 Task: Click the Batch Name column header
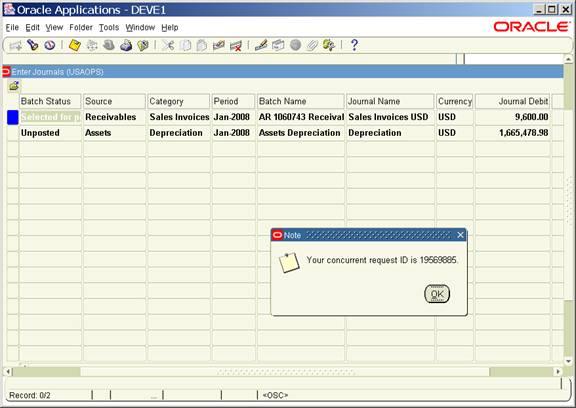pyautogui.click(x=301, y=101)
